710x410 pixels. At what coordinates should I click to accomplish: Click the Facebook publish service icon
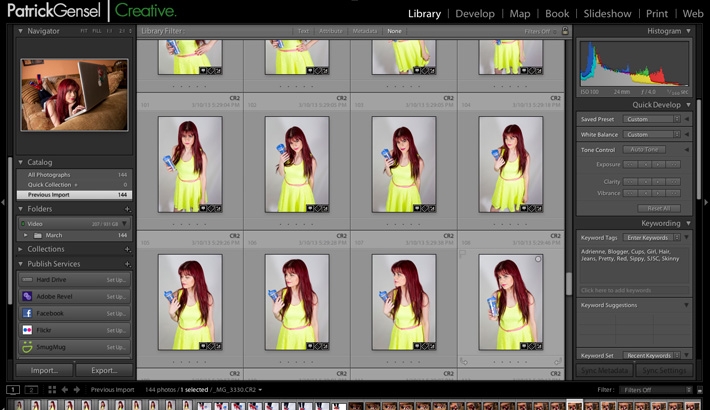point(27,313)
